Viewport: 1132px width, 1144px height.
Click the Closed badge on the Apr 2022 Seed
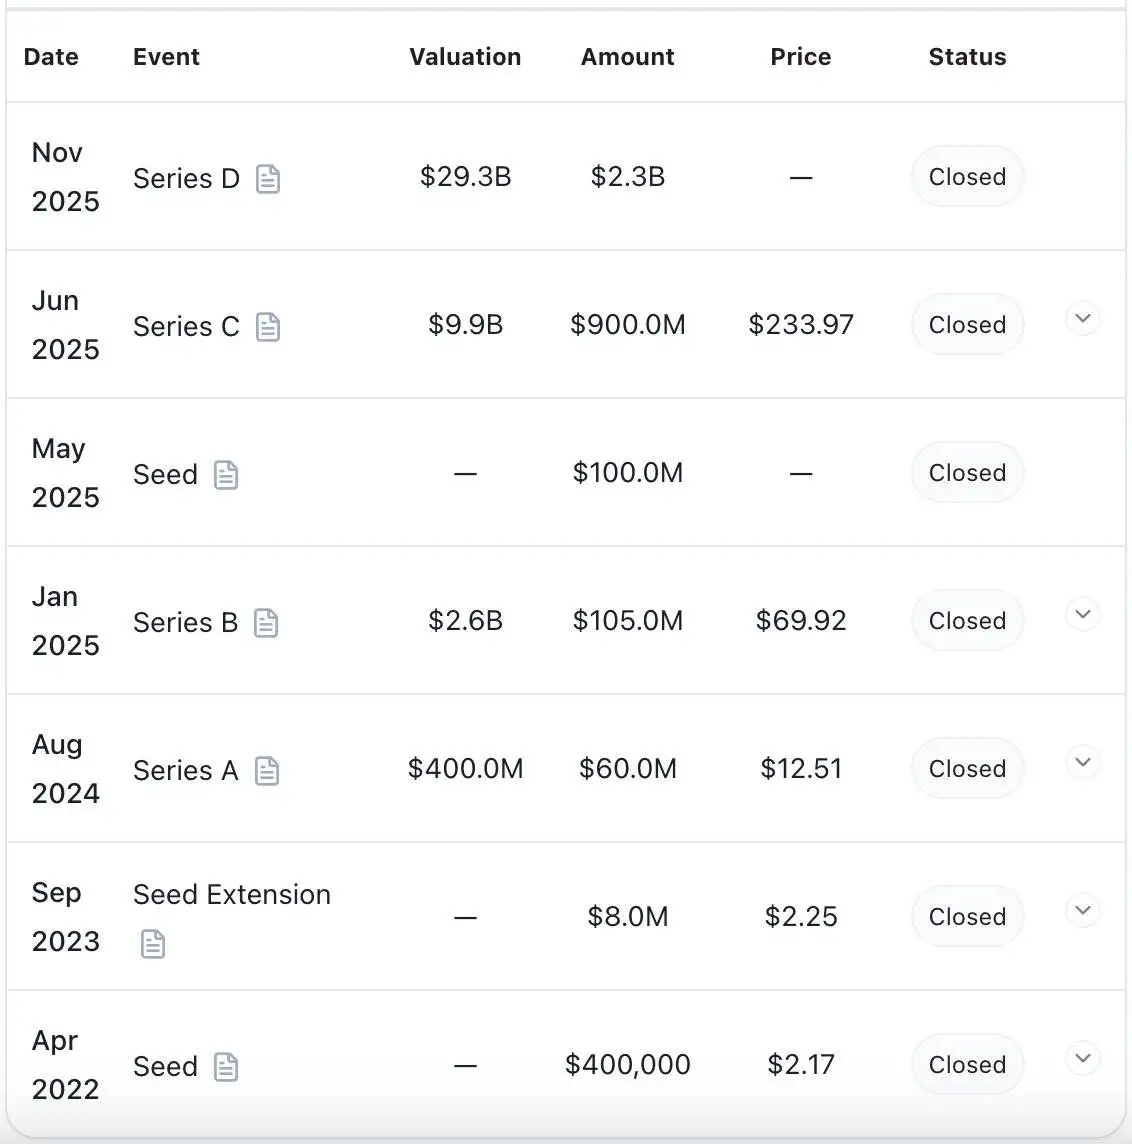coord(966,1064)
